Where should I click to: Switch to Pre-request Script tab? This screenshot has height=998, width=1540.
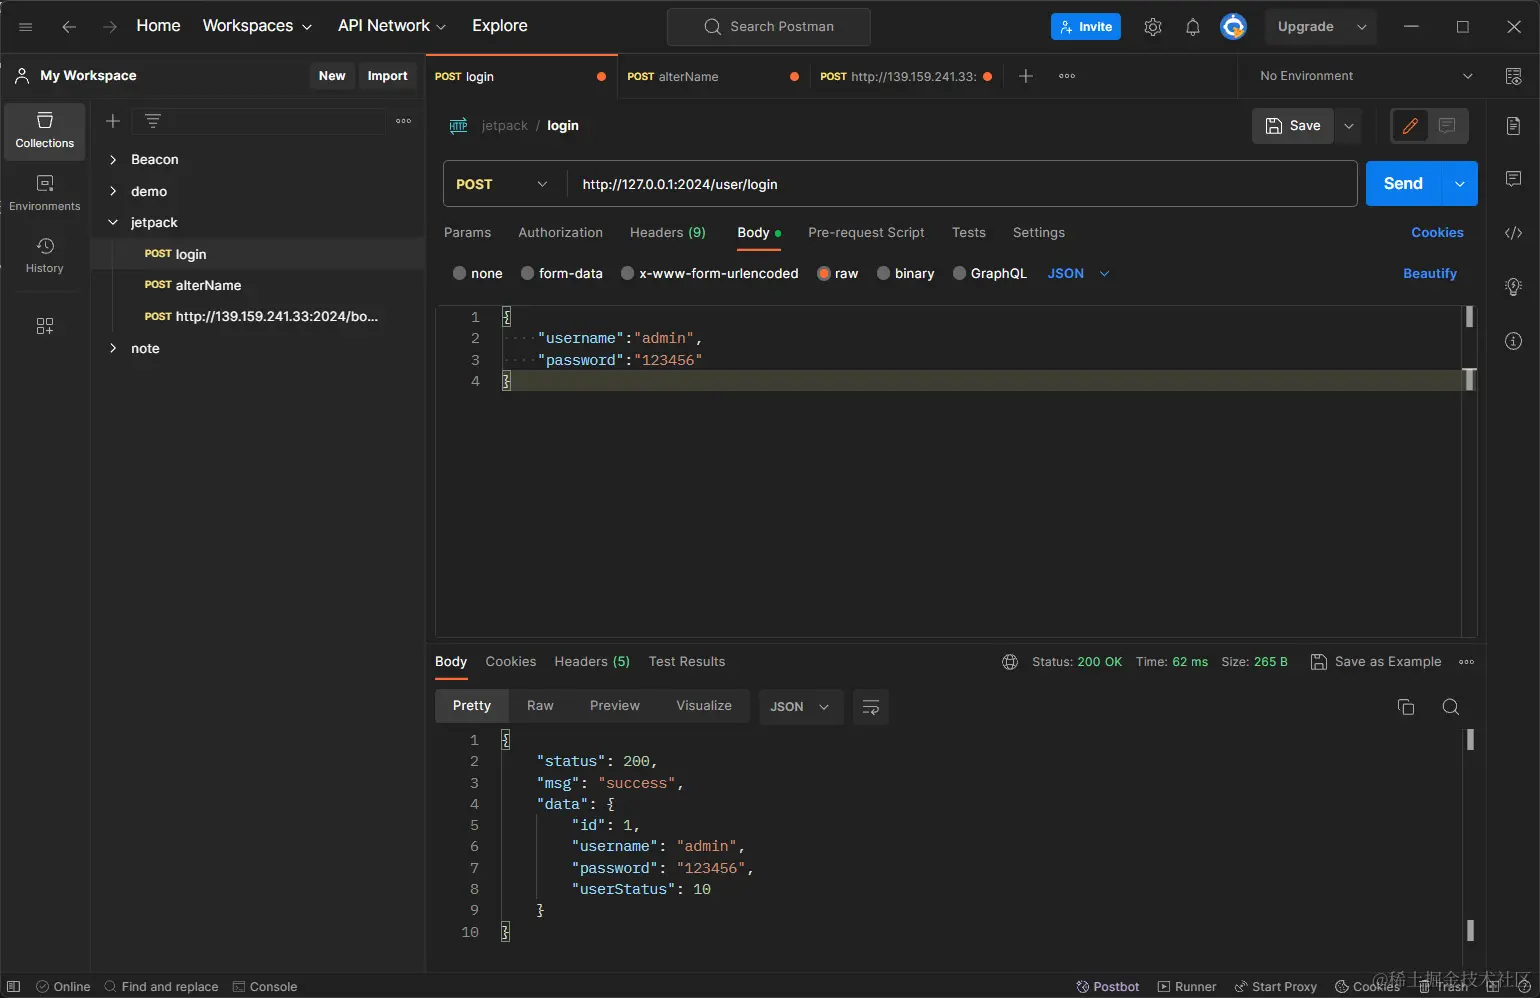pyautogui.click(x=866, y=233)
